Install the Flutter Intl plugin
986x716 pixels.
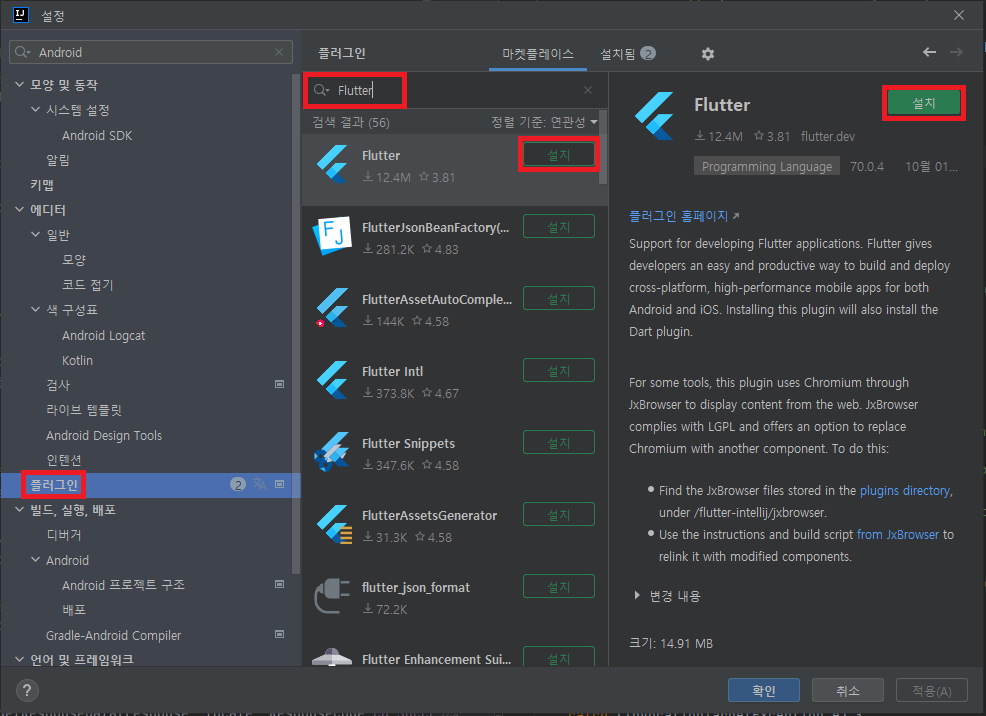(558, 370)
